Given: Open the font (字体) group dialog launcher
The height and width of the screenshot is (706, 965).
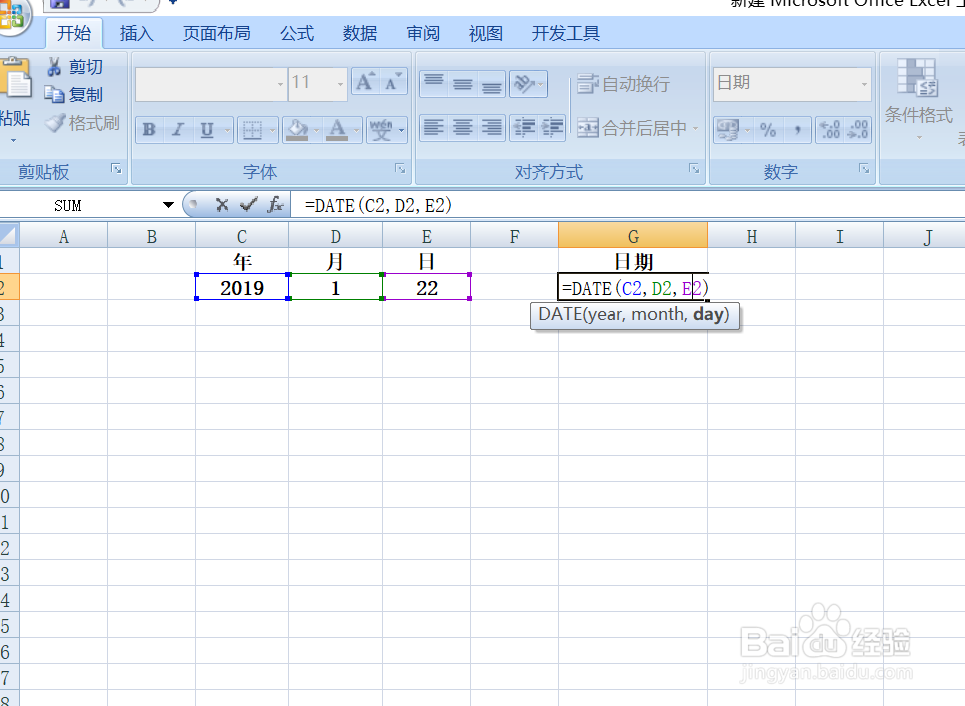Looking at the screenshot, I should [400, 169].
